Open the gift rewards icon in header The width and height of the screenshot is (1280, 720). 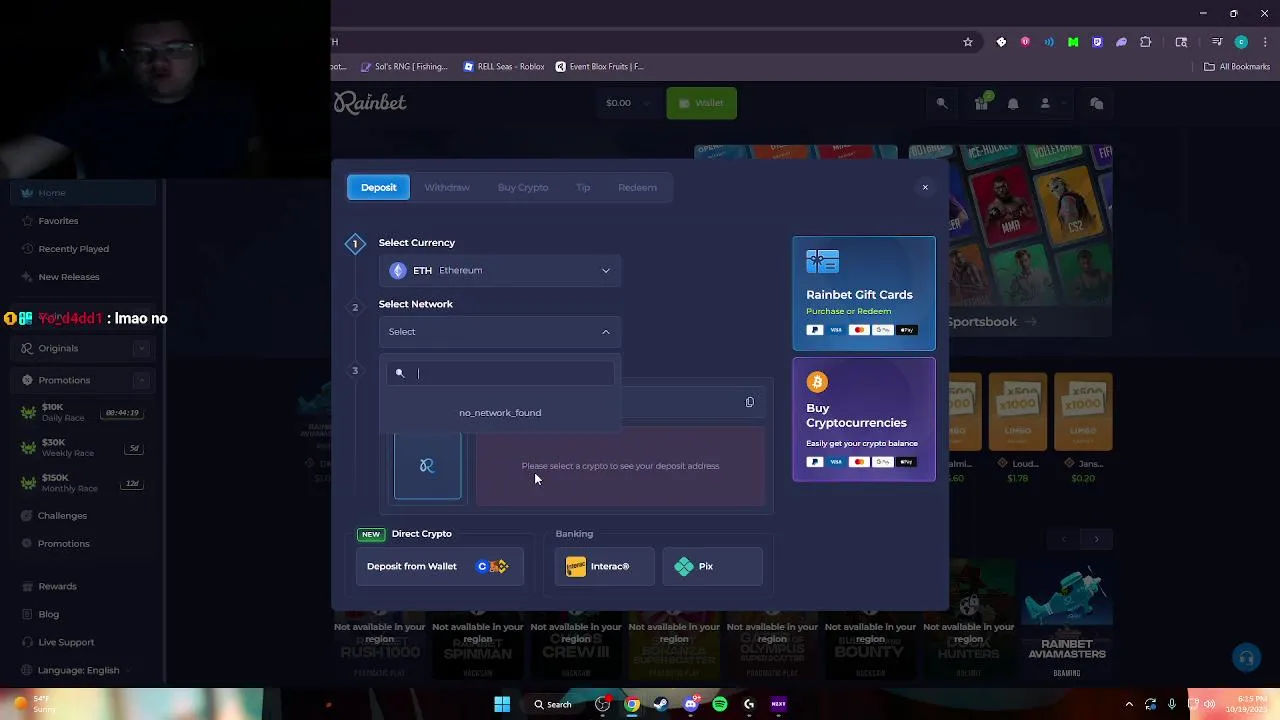[981, 103]
